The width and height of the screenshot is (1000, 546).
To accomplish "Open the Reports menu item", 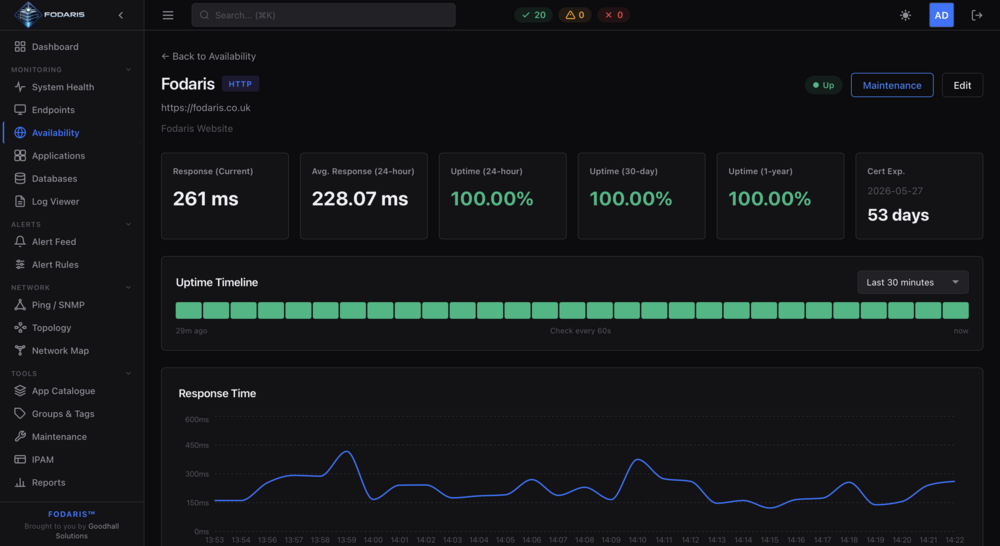I will coord(71,483).
